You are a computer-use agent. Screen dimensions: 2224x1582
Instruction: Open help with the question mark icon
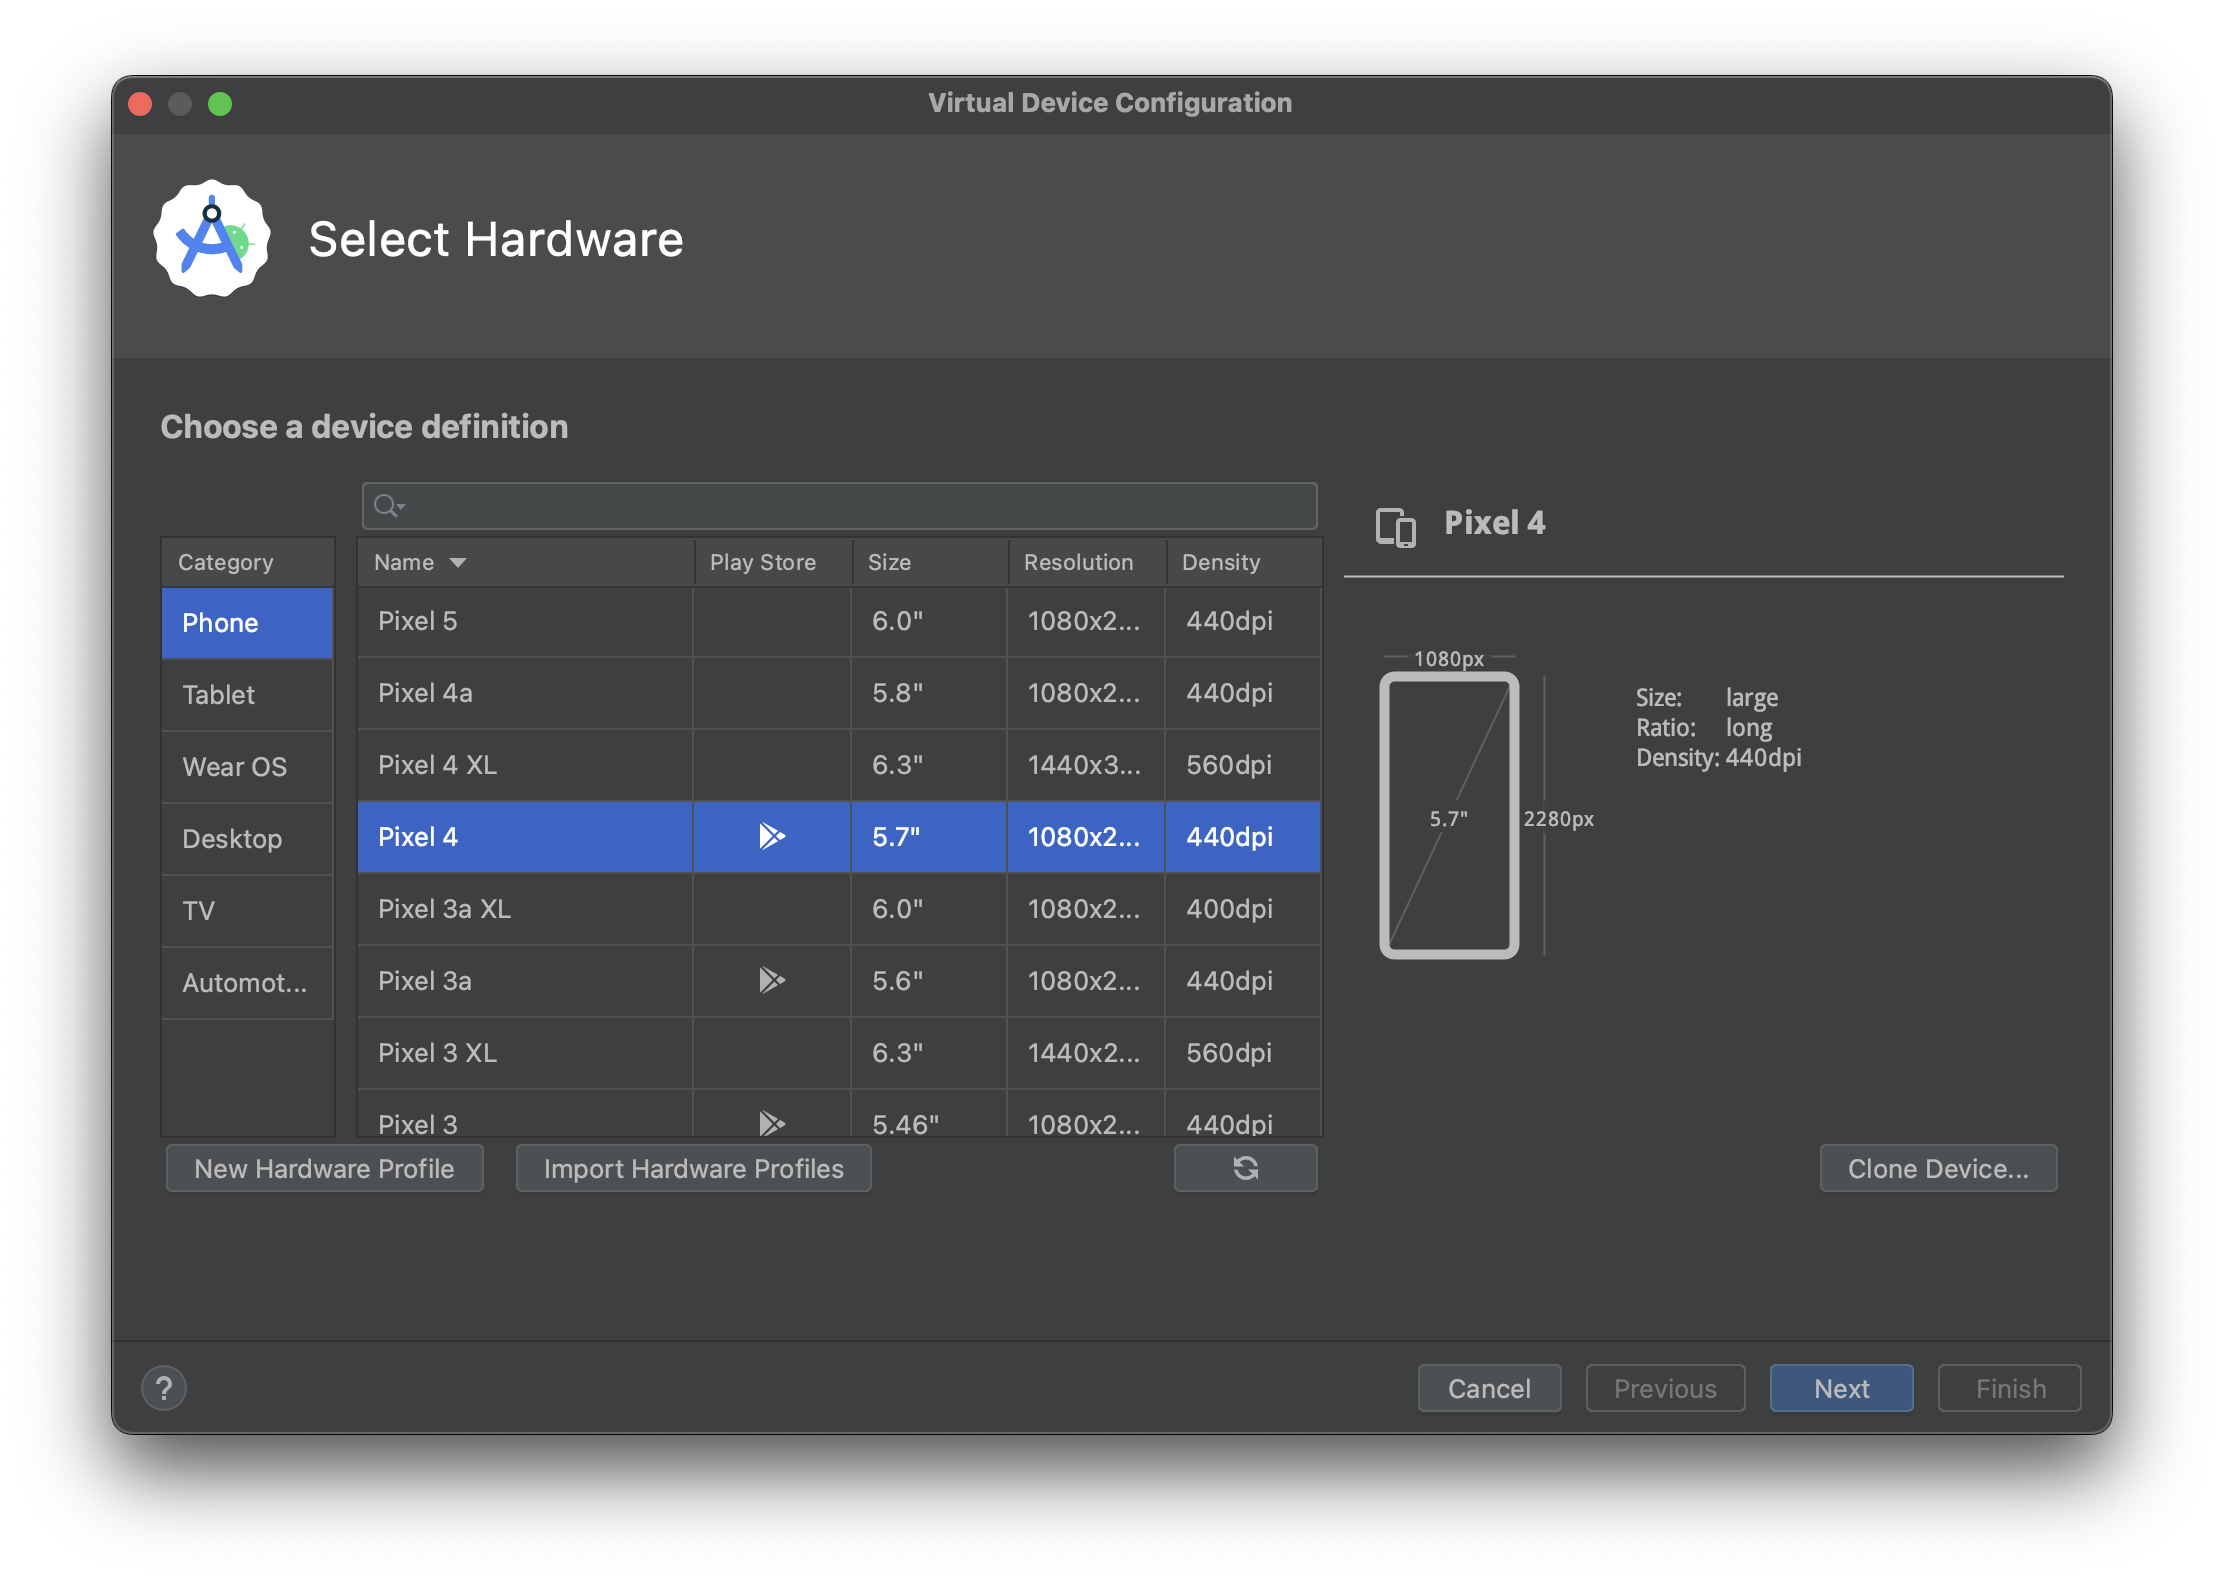[x=164, y=1388]
